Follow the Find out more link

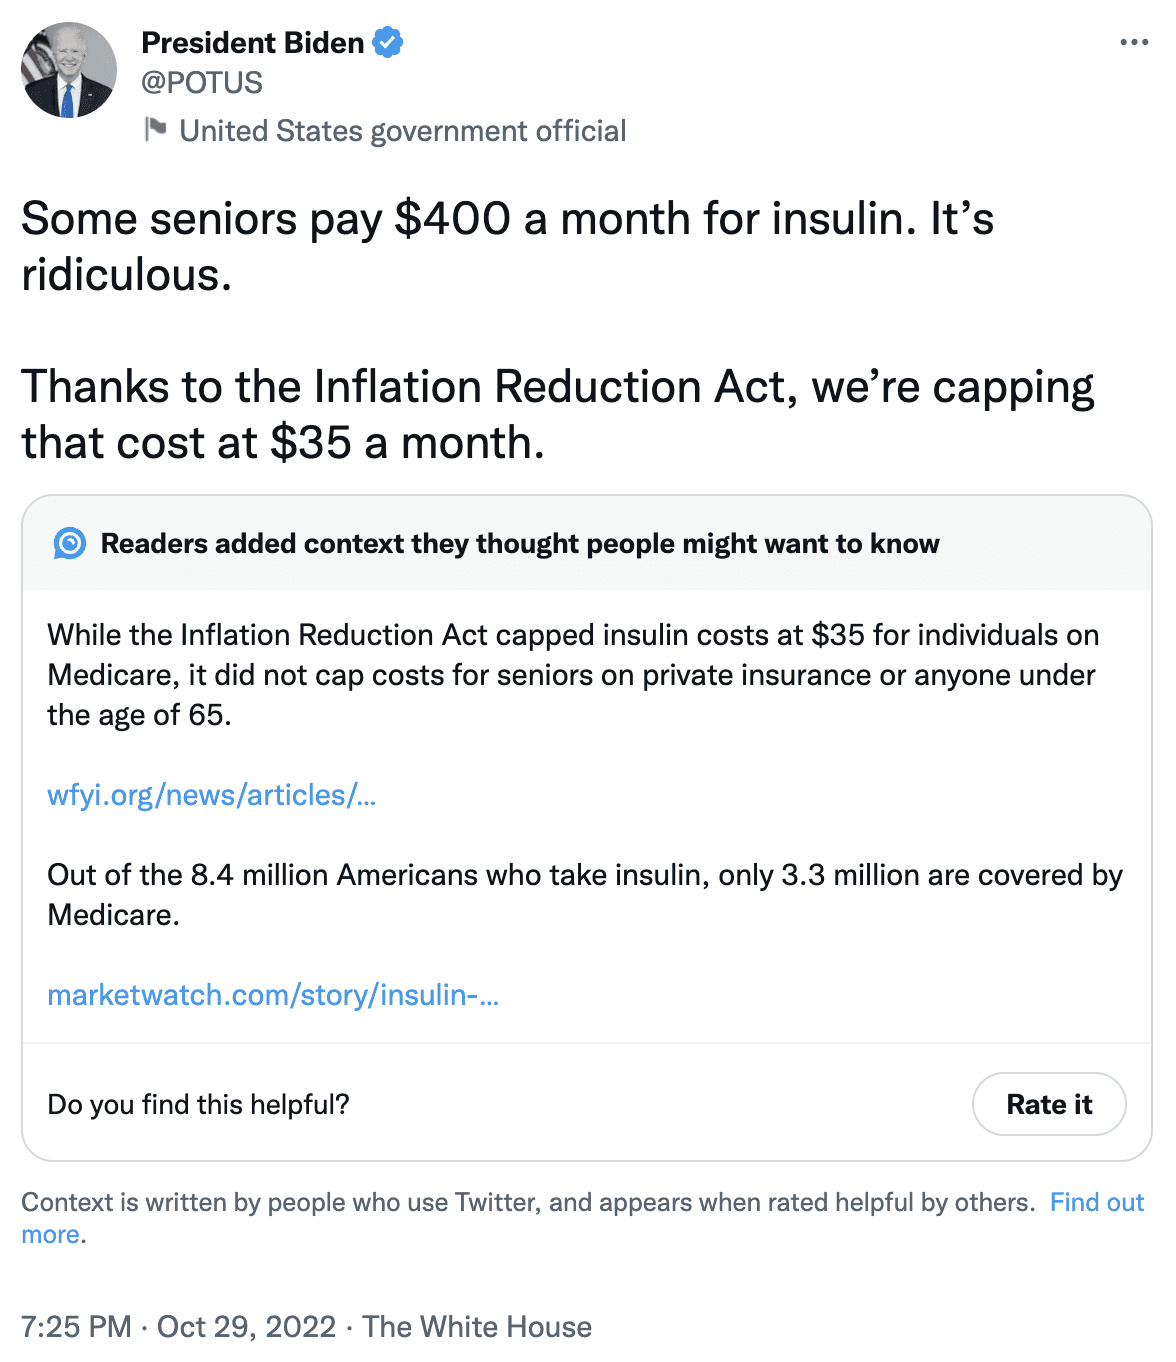(x=1096, y=1202)
